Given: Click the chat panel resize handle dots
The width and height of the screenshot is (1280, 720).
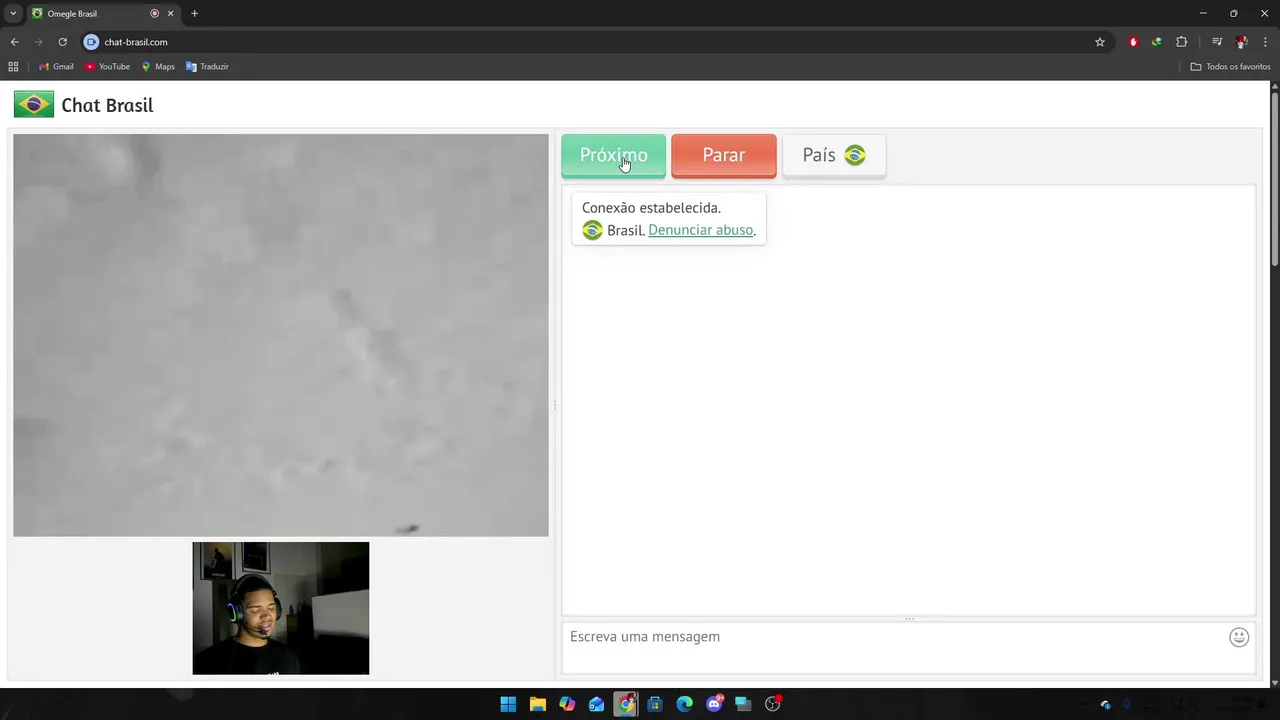Looking at the screenshot, I should [x=909, y=619].
